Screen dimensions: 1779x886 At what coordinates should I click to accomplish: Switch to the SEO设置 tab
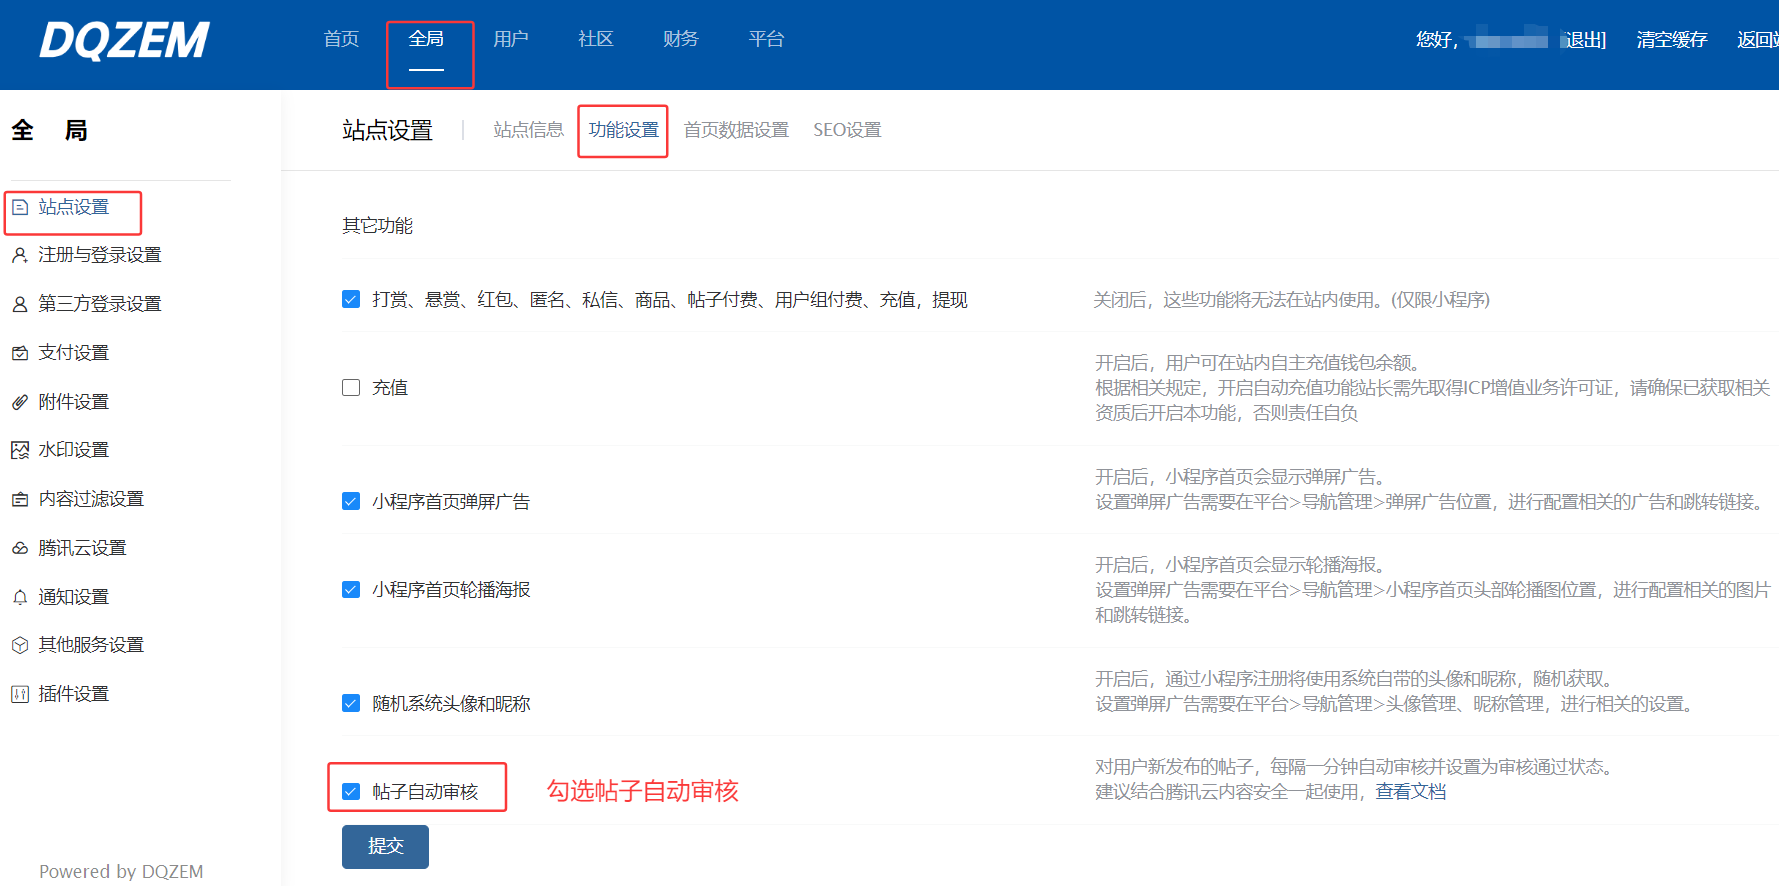[847, 130]
